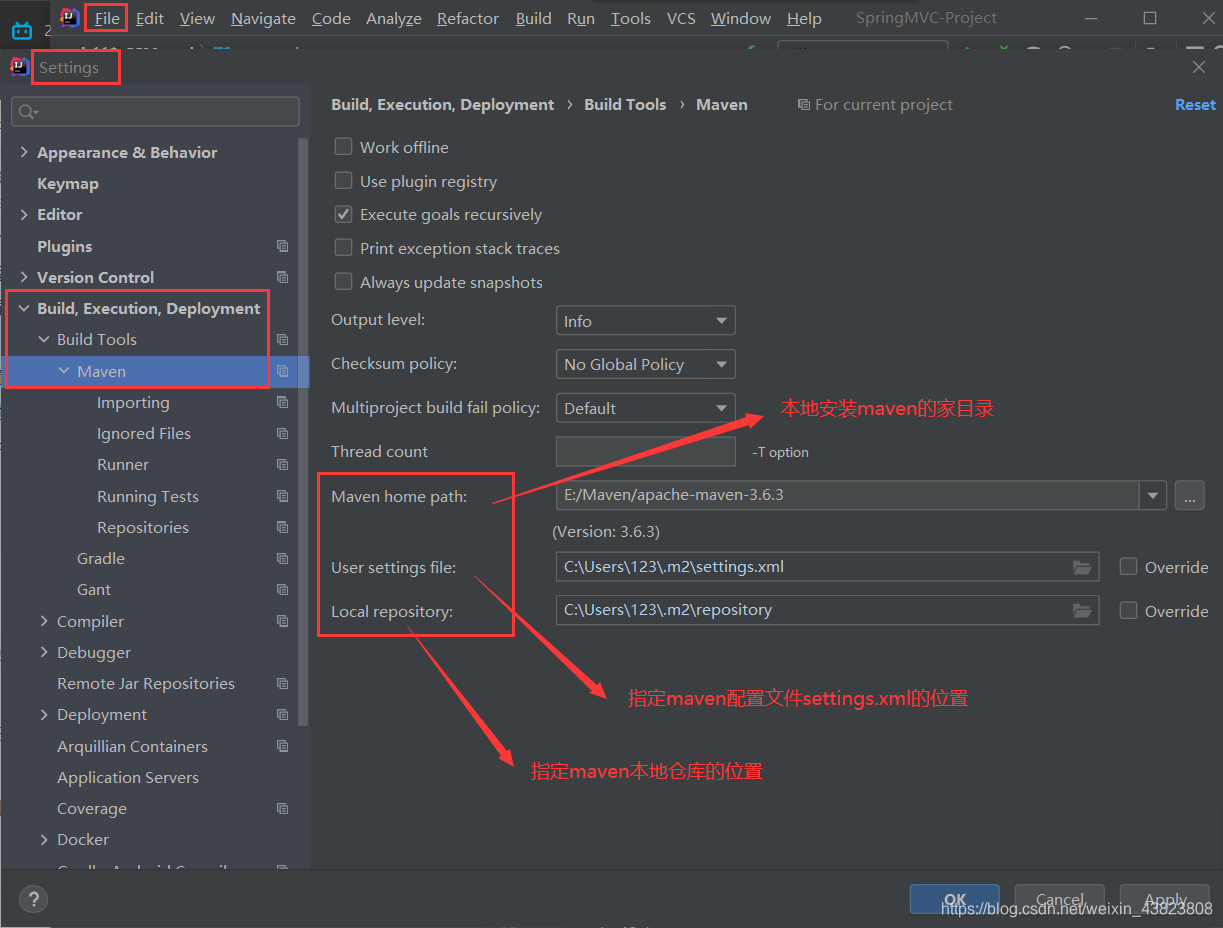Click project-level icon beside Version Control
This screenshot has height=928, width=1223.
pos(282,277)
